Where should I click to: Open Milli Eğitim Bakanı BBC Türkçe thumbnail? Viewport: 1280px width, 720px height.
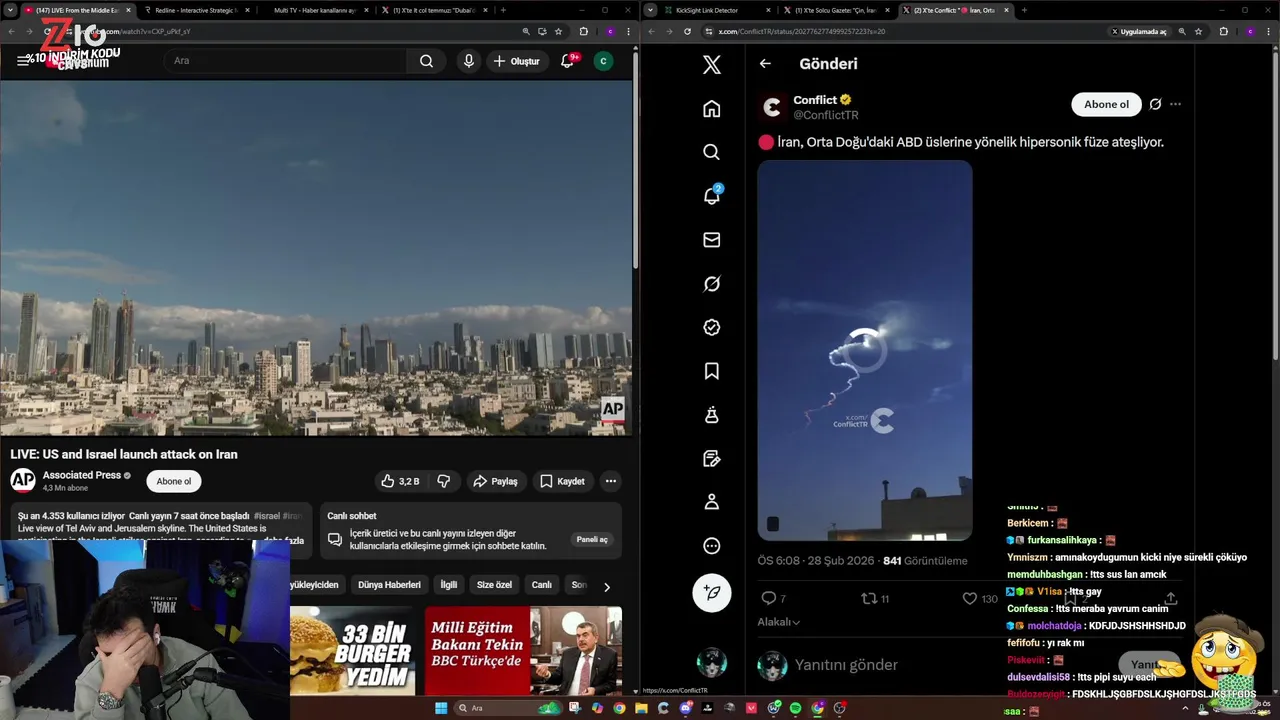(523, 651)
